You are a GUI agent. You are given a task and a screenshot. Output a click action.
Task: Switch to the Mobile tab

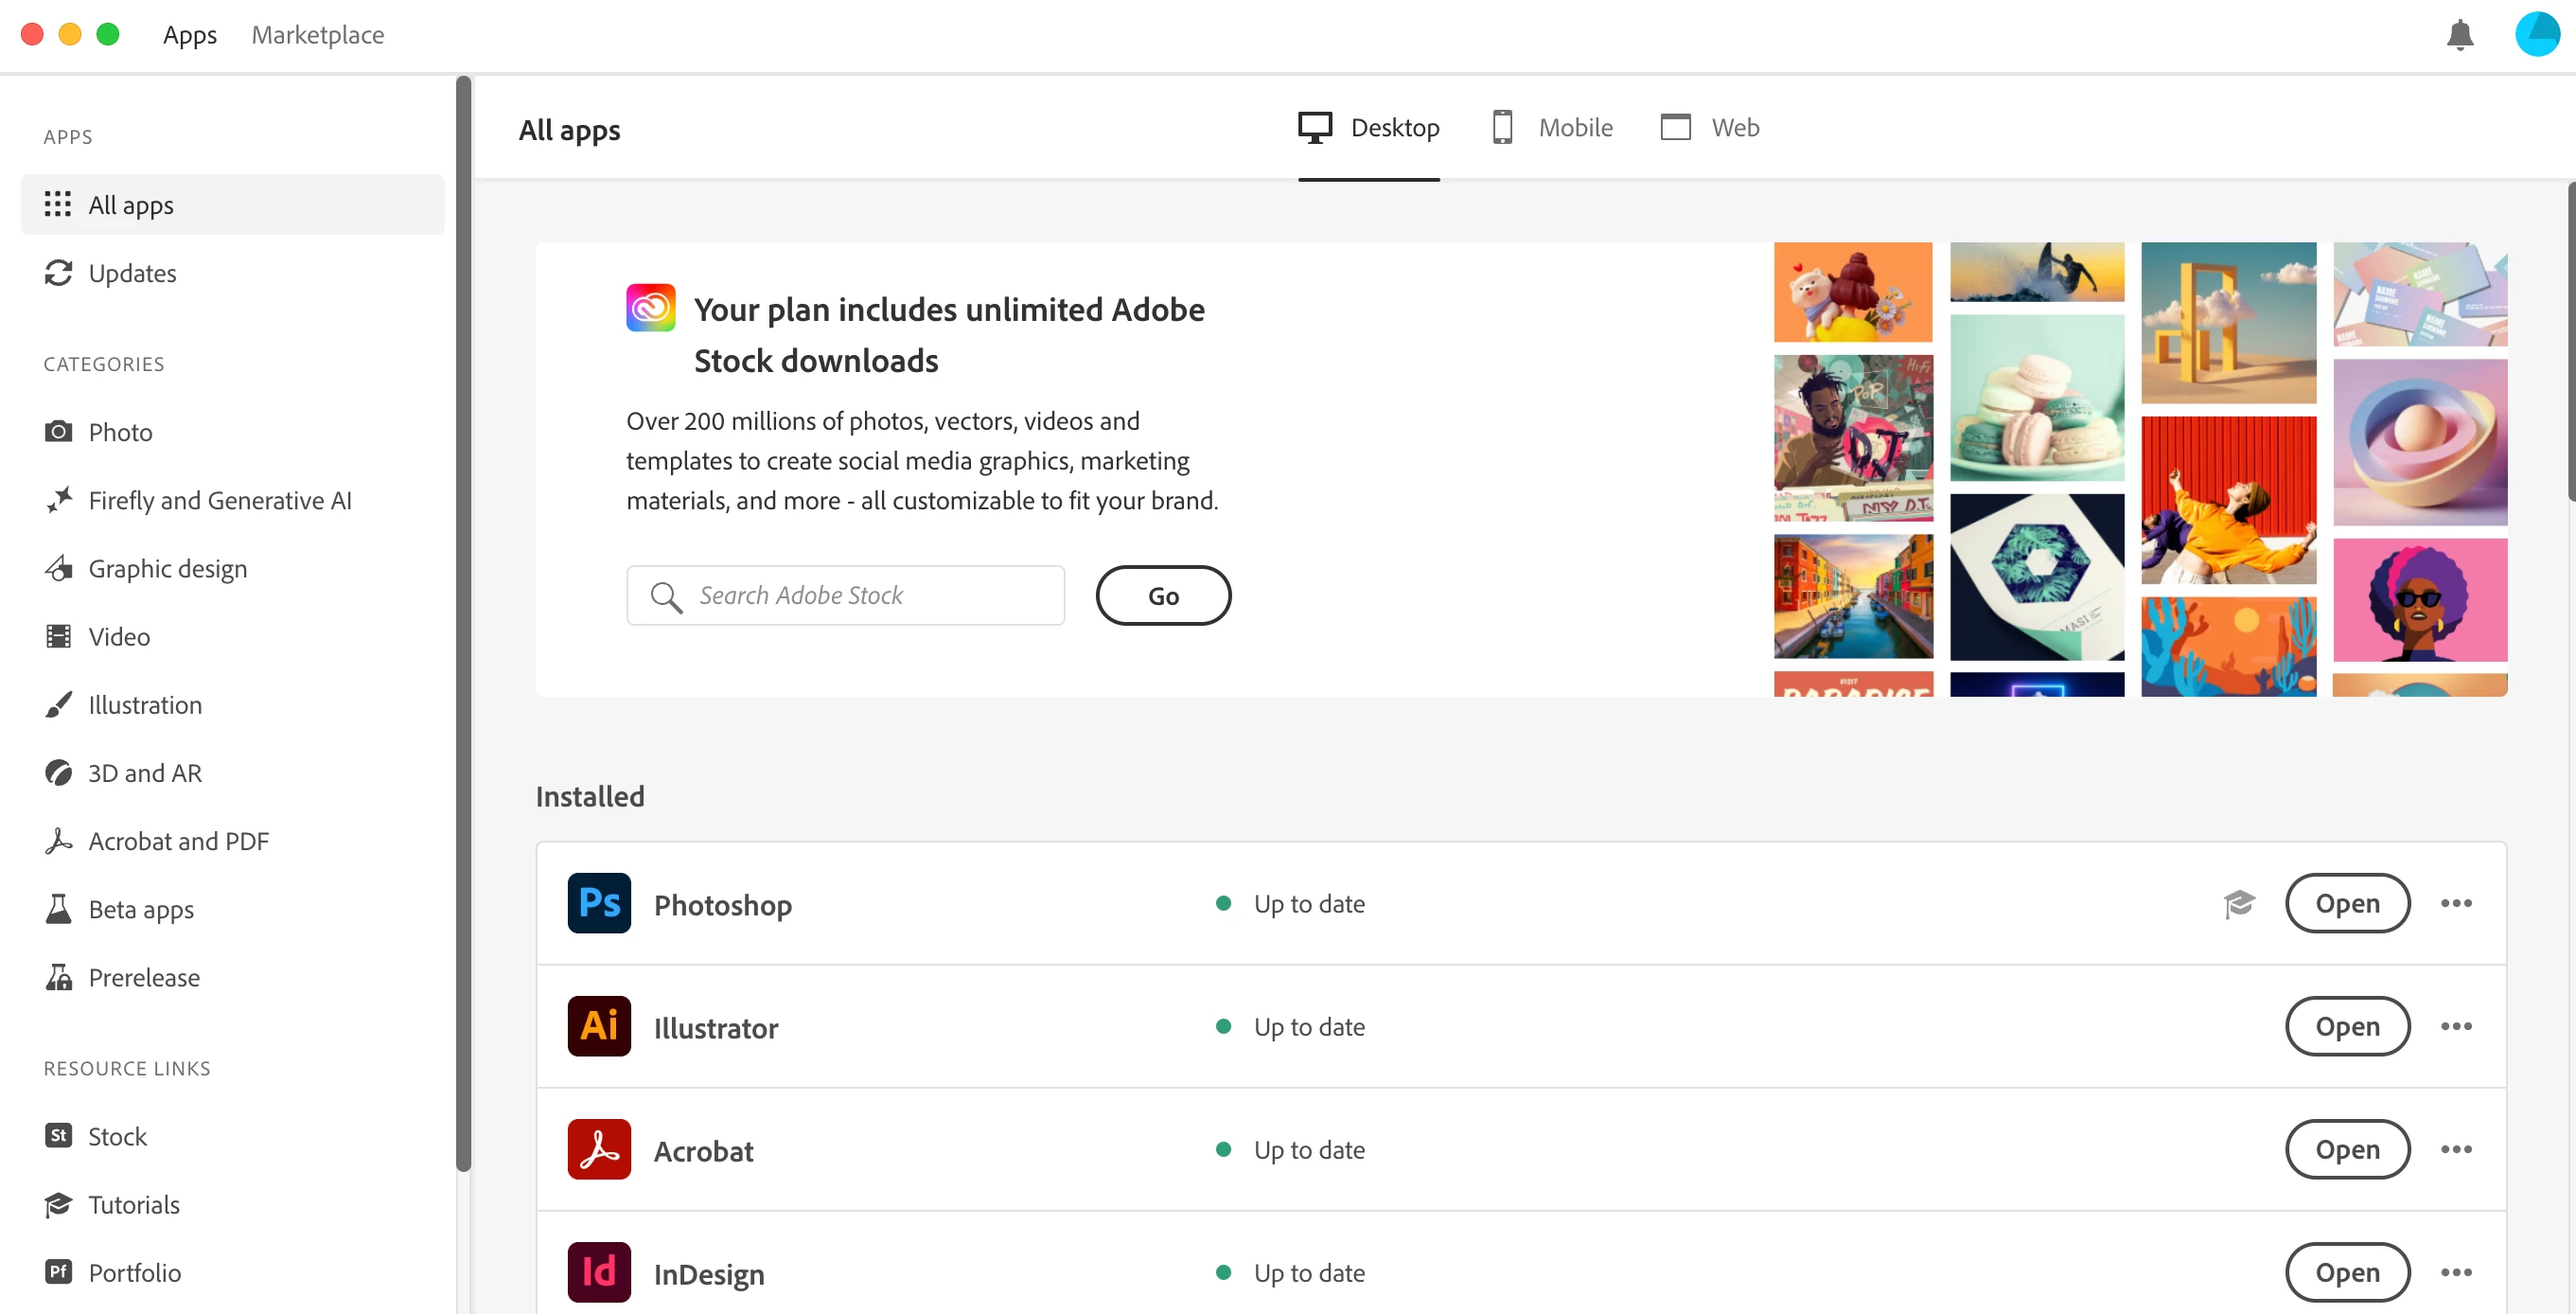pyautogui.click(x=1551, y=128)
